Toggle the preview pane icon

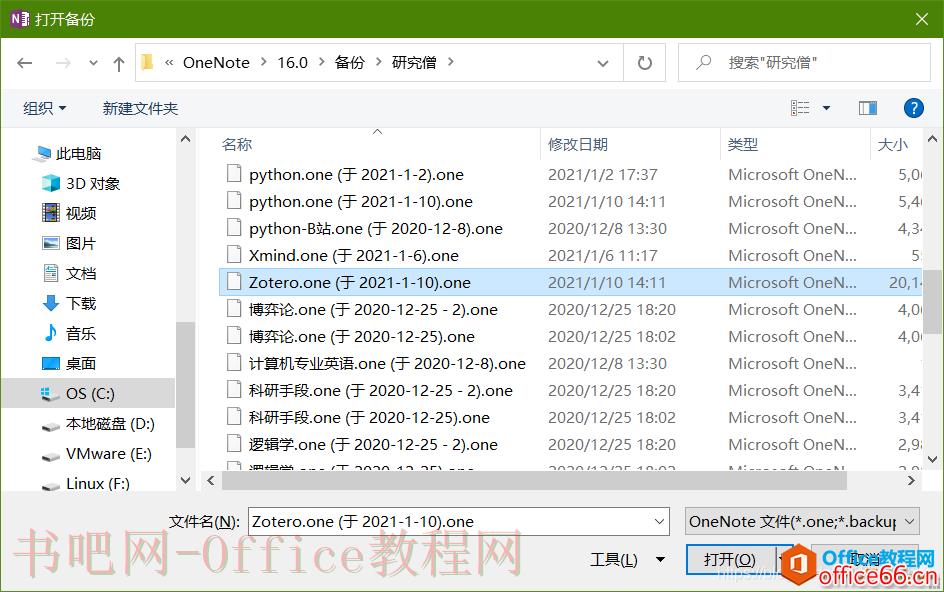(x=868, y=108)
